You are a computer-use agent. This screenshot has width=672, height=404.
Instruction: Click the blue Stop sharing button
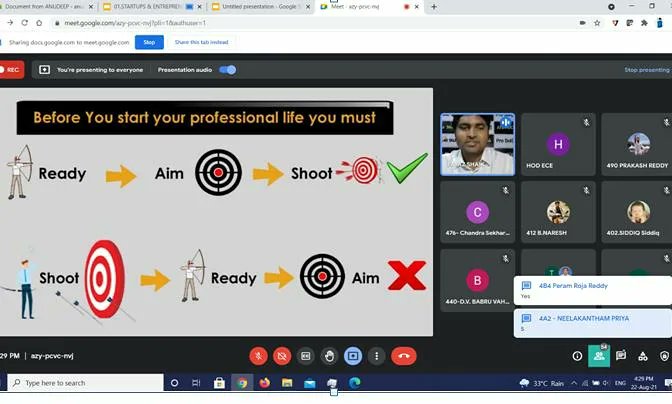point(149,42)
